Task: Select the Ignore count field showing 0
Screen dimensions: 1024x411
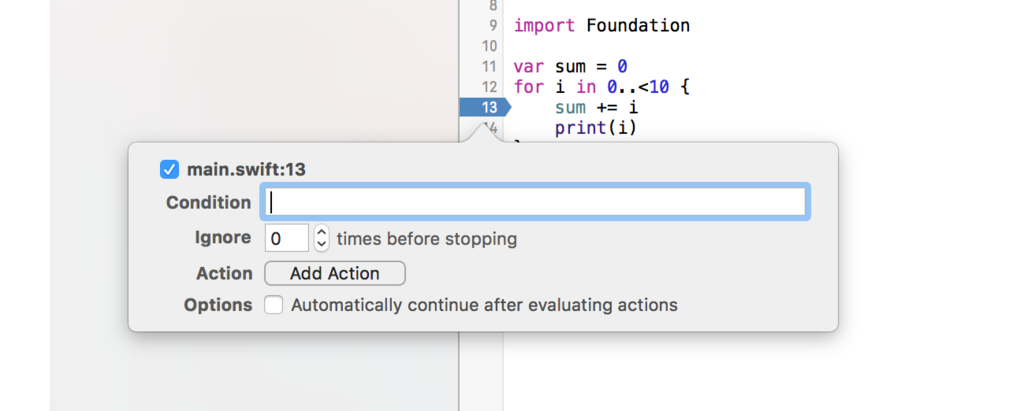Action: 287,238
